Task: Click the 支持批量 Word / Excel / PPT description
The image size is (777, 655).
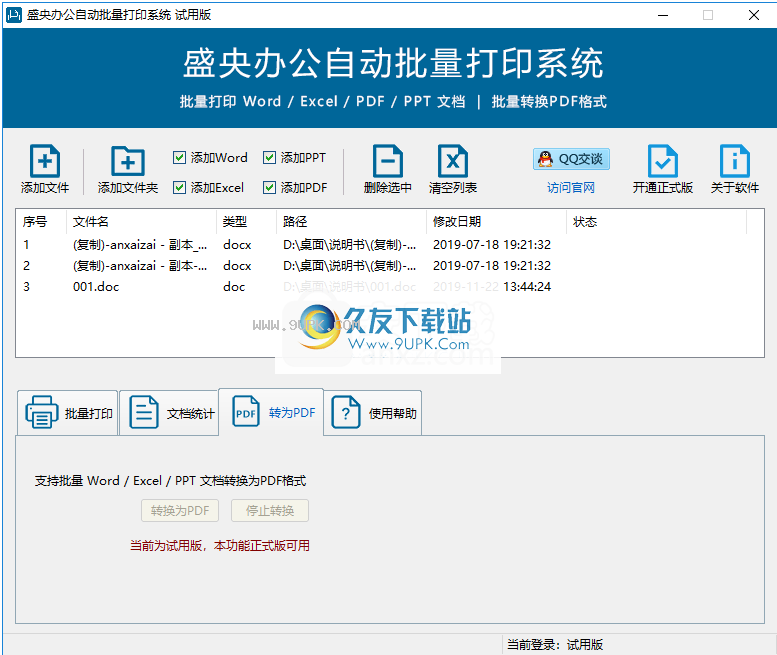Action: (x=170, y=481)
